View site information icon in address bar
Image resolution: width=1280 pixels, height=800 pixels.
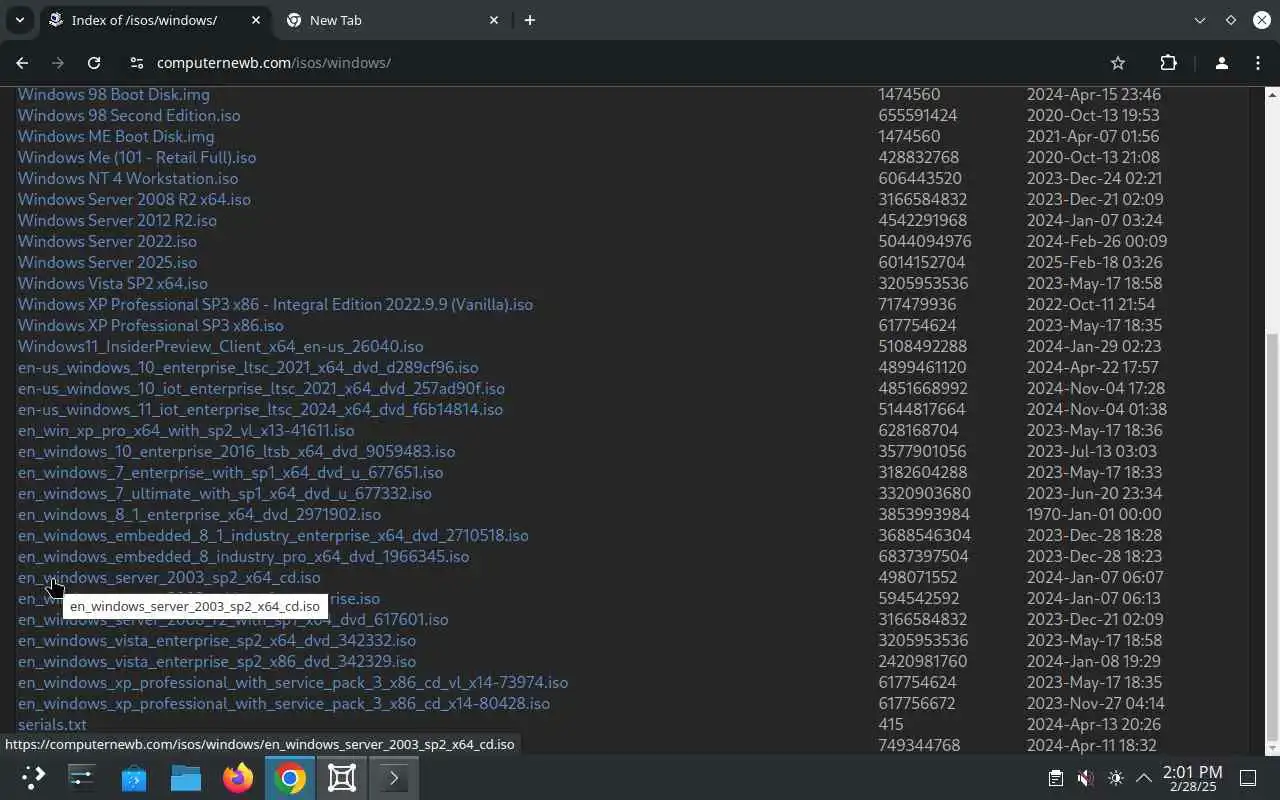(137, 63)
